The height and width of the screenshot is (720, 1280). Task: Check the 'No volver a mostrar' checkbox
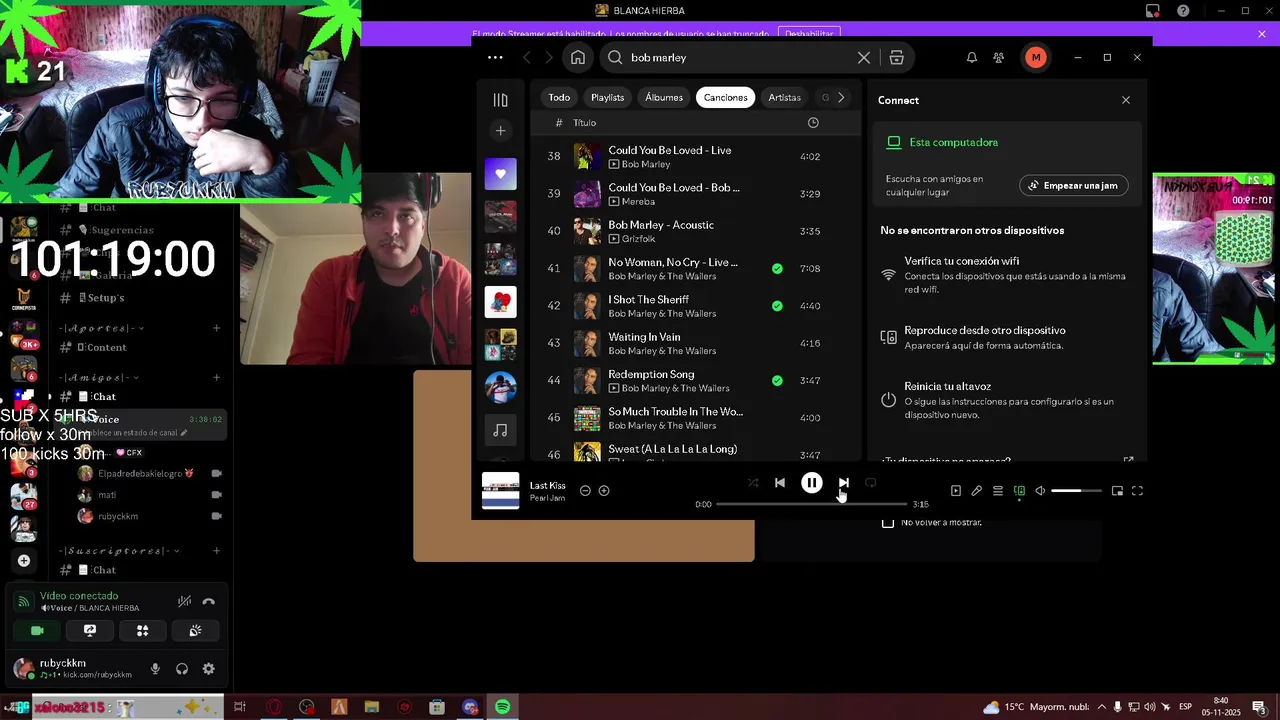coord(888,522)
